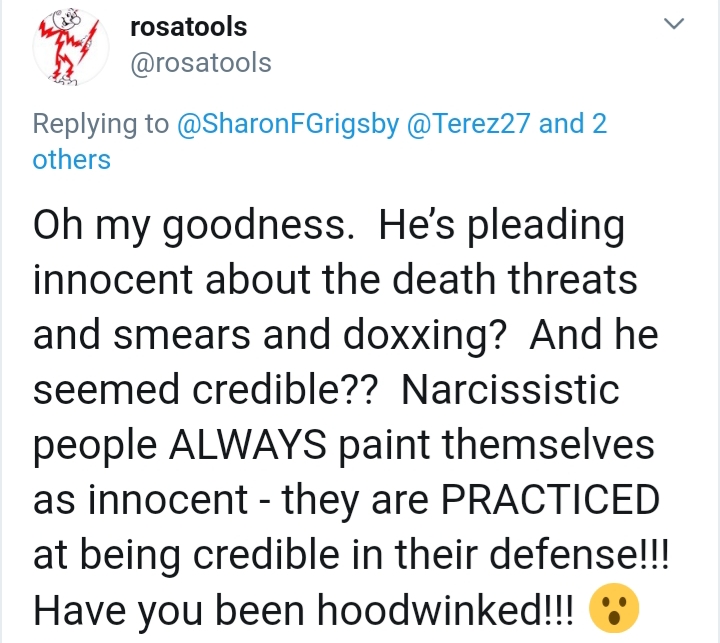
Task: Open tweet options chevron menu
Action: (x=674, y=23)
